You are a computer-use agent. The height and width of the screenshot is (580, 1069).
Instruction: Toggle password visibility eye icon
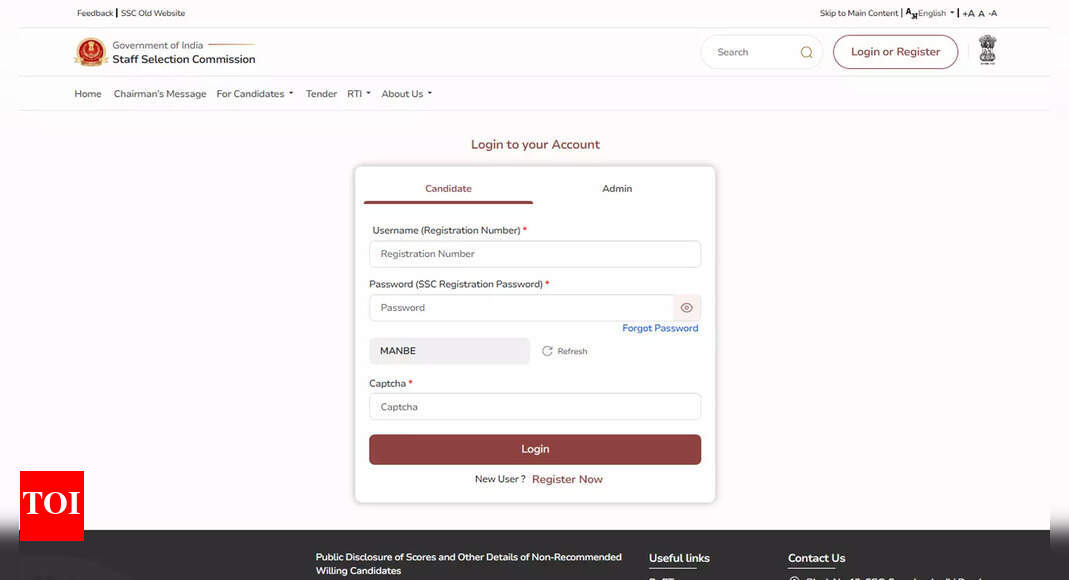[x=686, y=308]
